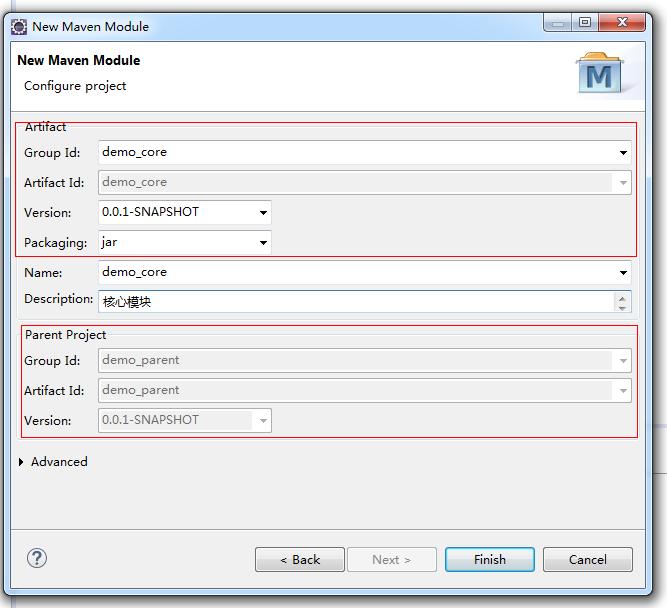Open the disabled Artifact Id dropdown arrow
667x608 pixels.
point(623,183)
